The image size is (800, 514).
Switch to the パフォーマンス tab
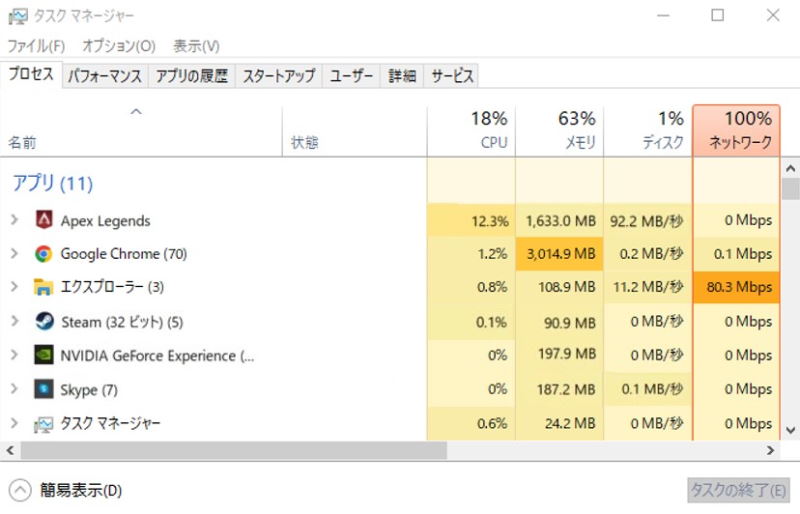tap(105, 76)
